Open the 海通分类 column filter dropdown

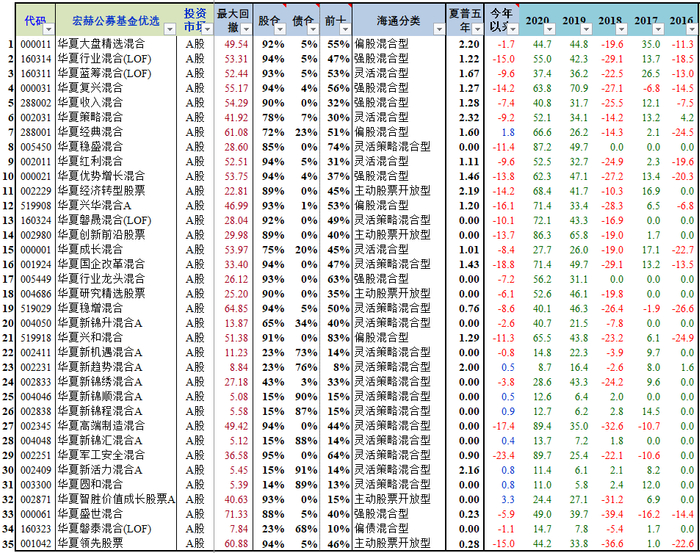pos(439,29)
